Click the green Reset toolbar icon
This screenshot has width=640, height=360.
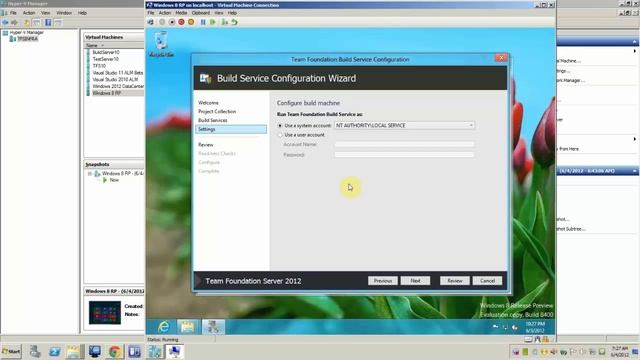point(213,22)
